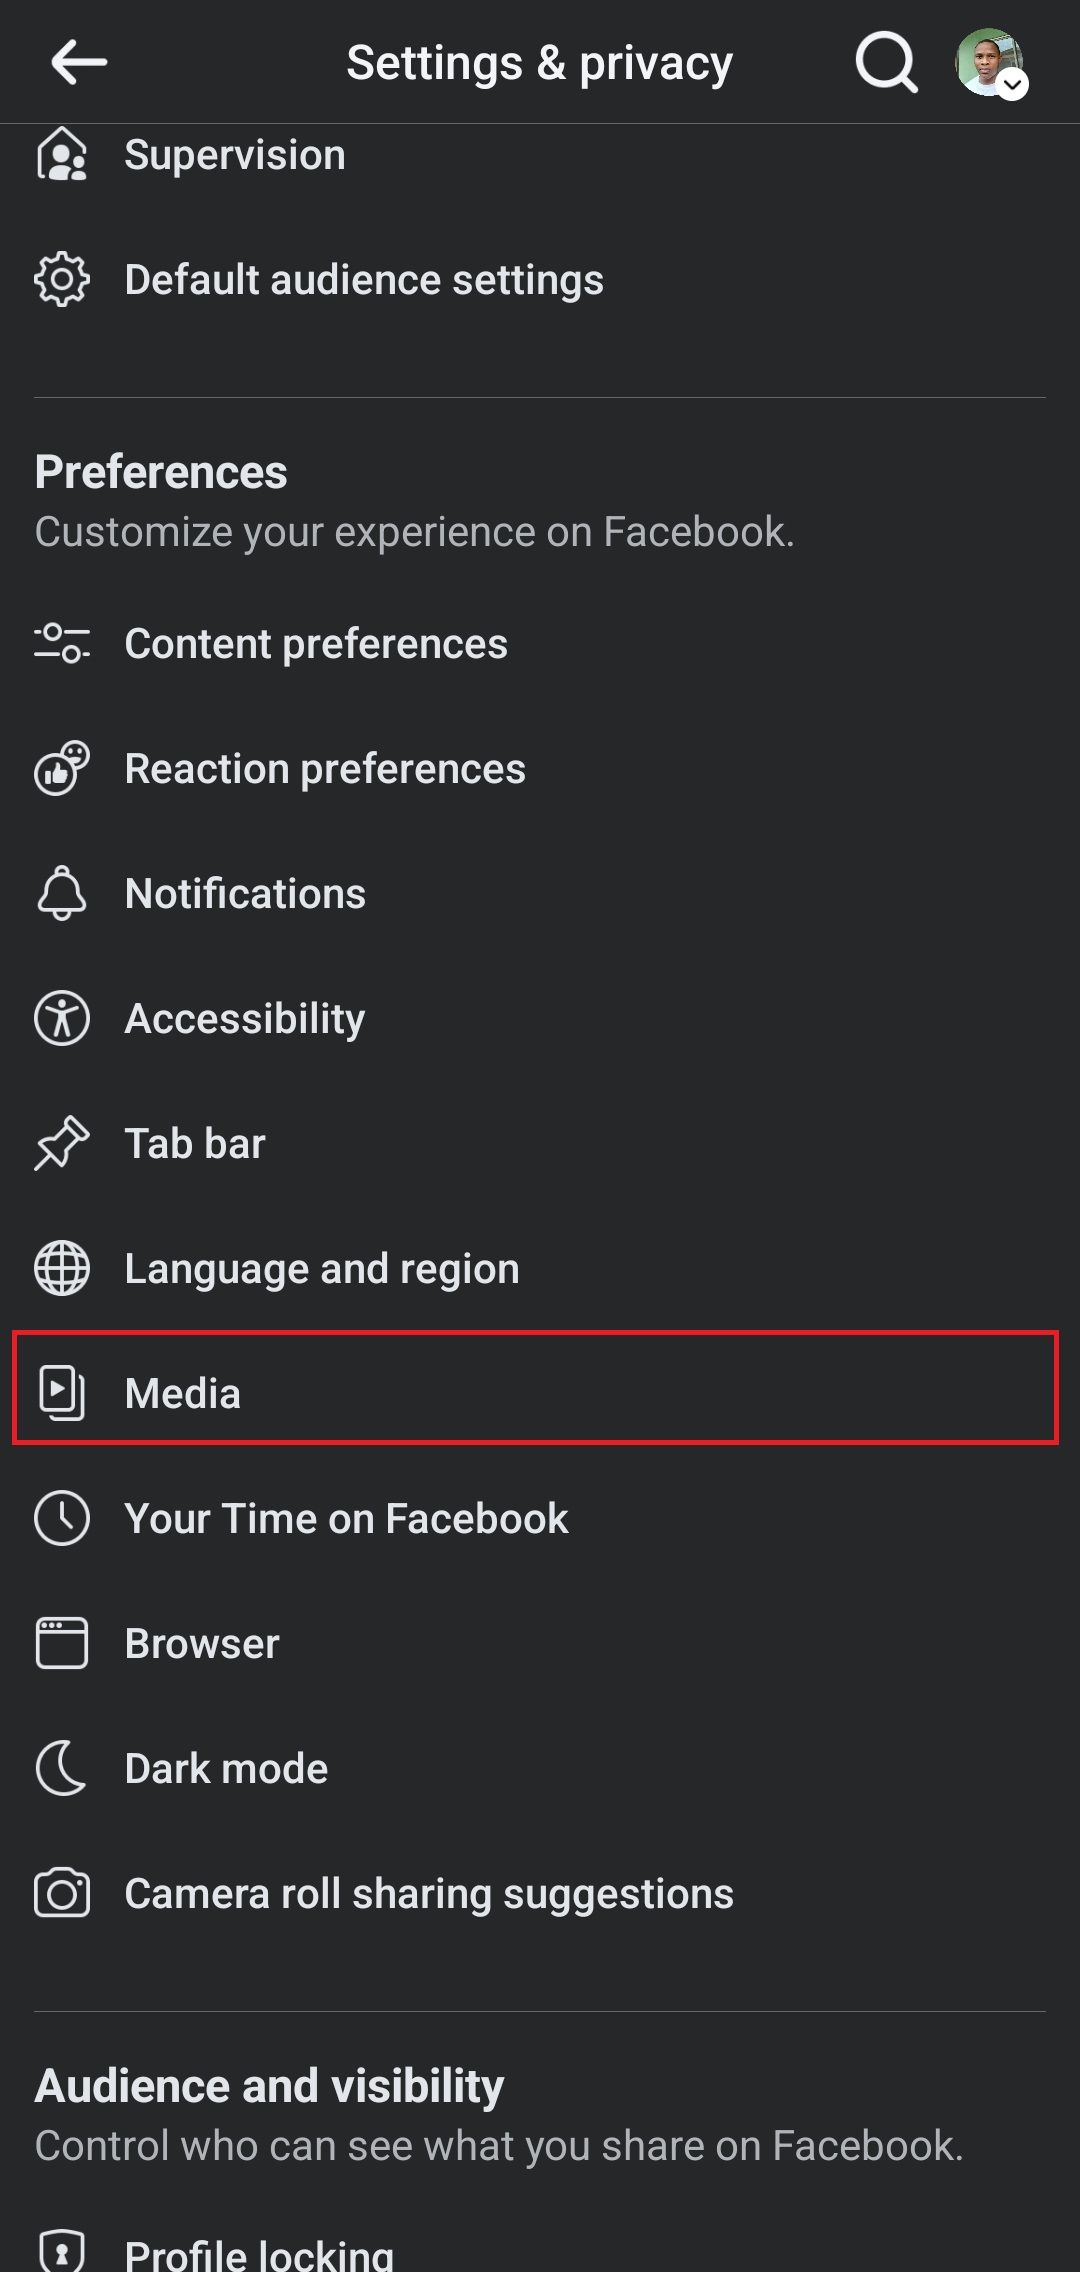Click the Language and region globe icon
The width and height of the screenshot is (1080, 2272).
62,1269
